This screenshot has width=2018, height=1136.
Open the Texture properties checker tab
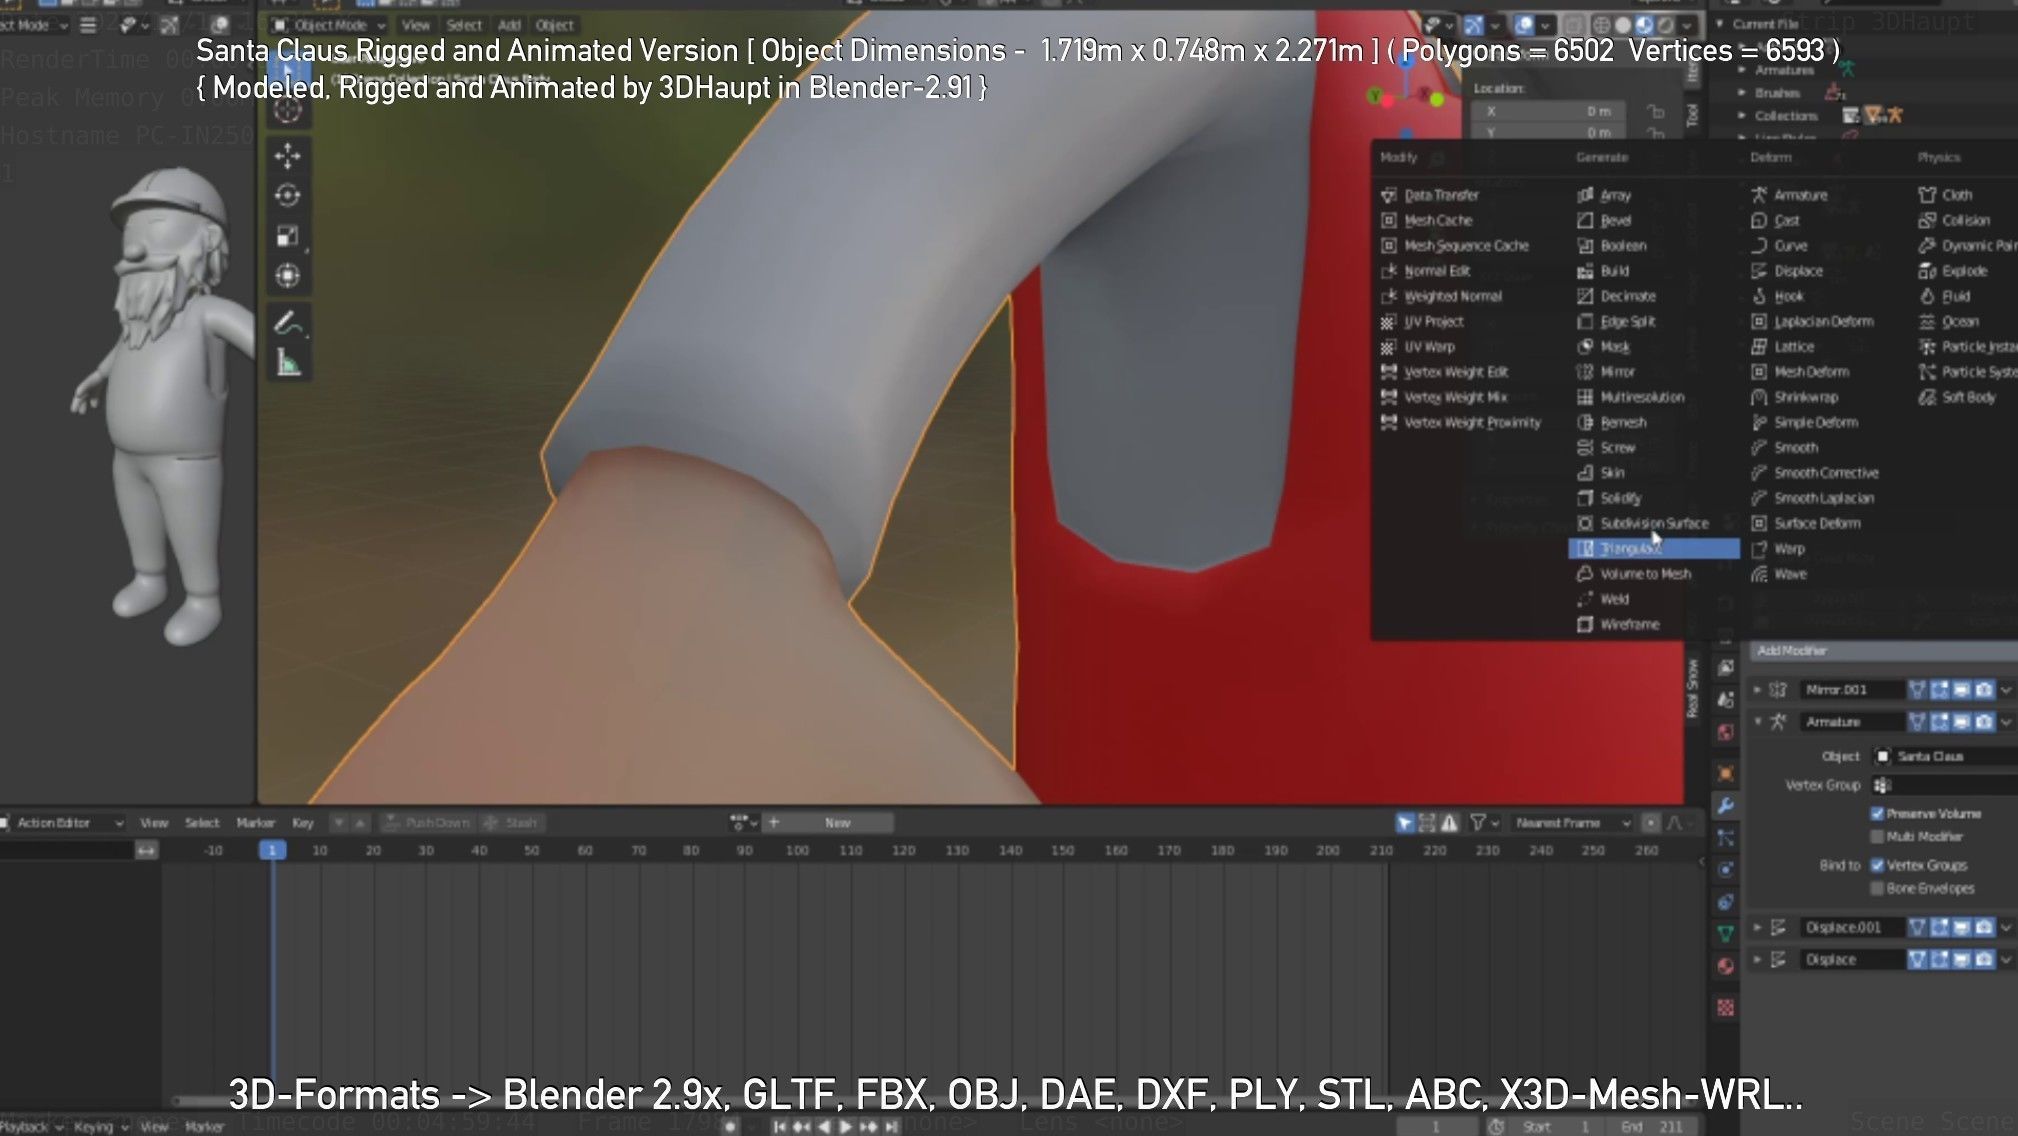coord(1726,1007)
